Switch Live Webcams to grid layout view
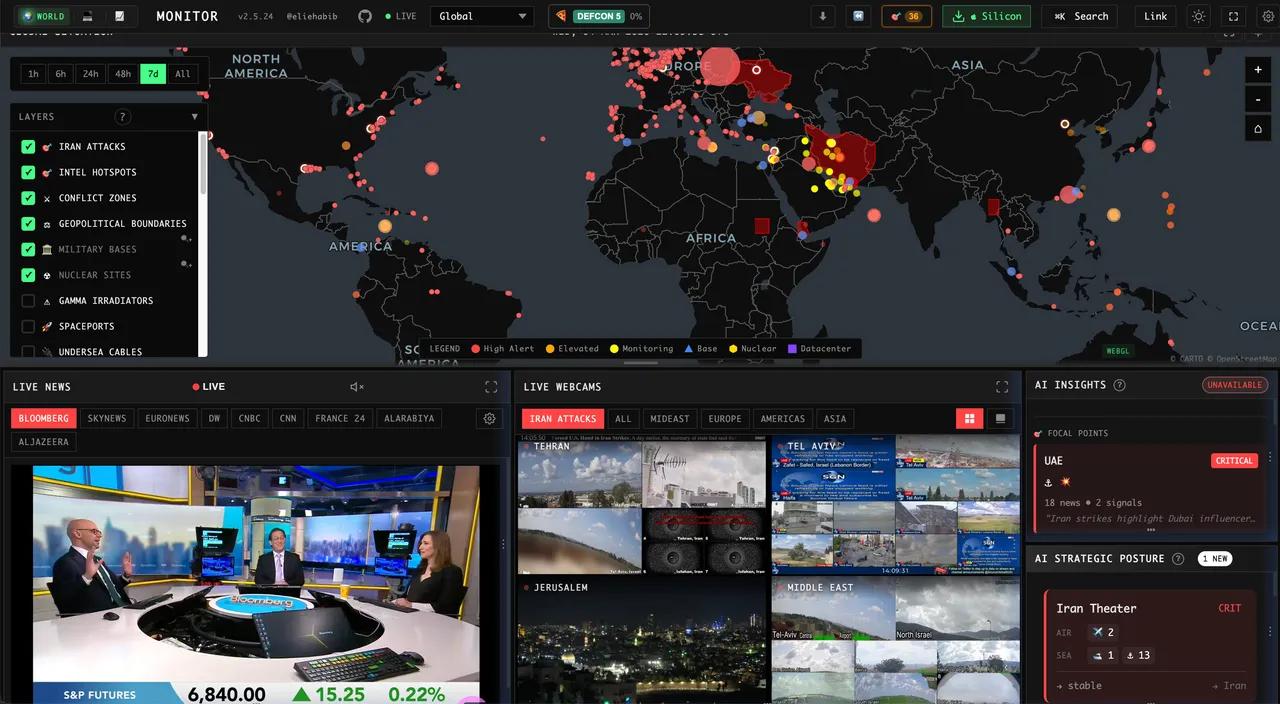Screen dimensions: 1280x704 tap(969, 418)
